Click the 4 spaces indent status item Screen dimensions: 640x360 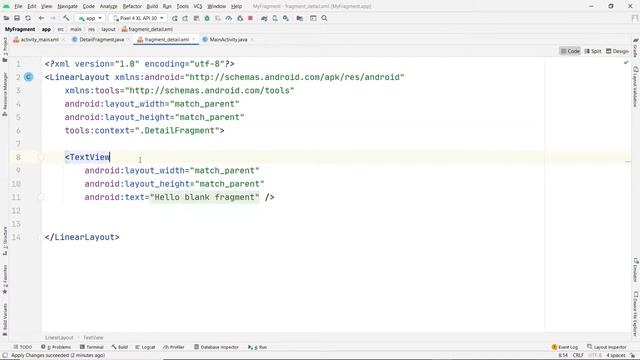616,355
